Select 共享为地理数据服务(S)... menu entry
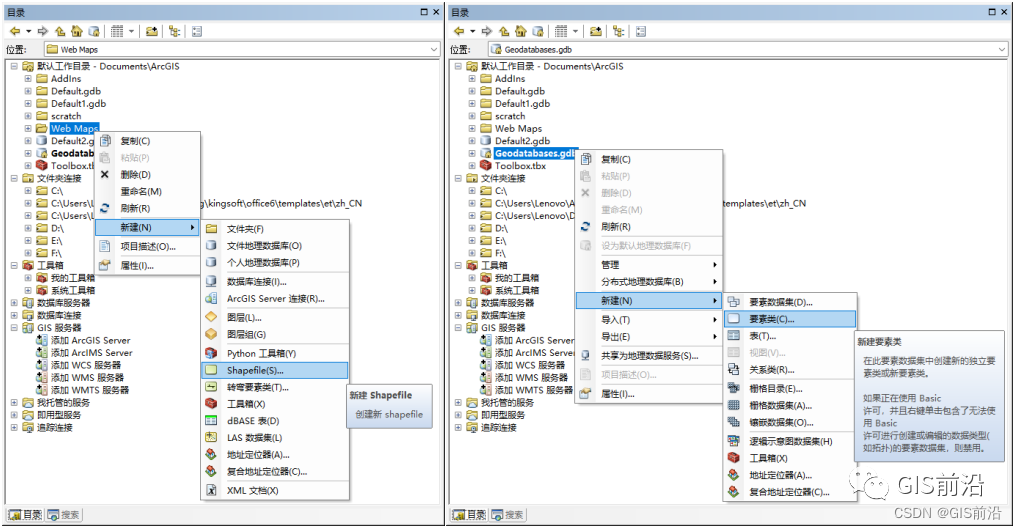 [x=649, y=356]
